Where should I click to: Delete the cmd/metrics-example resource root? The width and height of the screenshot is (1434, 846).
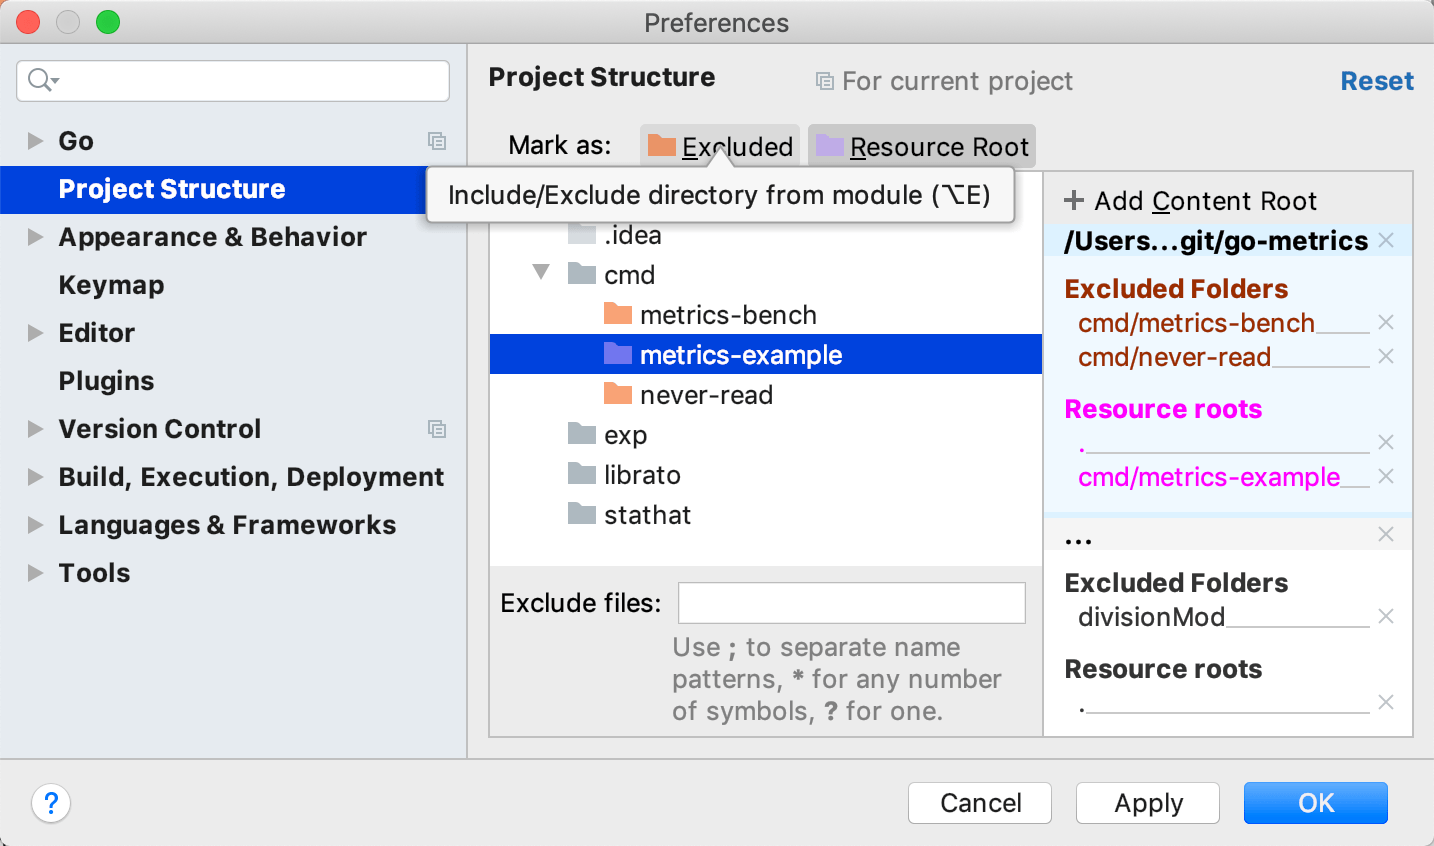tap(1386, 477)
